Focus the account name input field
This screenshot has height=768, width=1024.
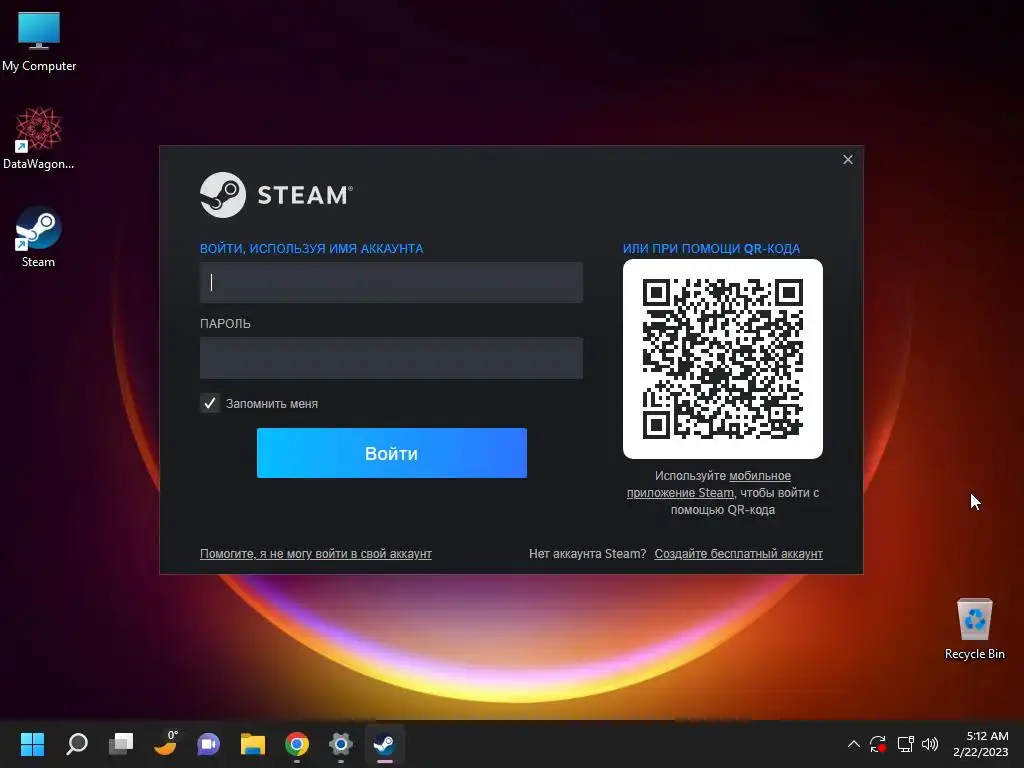391,282
